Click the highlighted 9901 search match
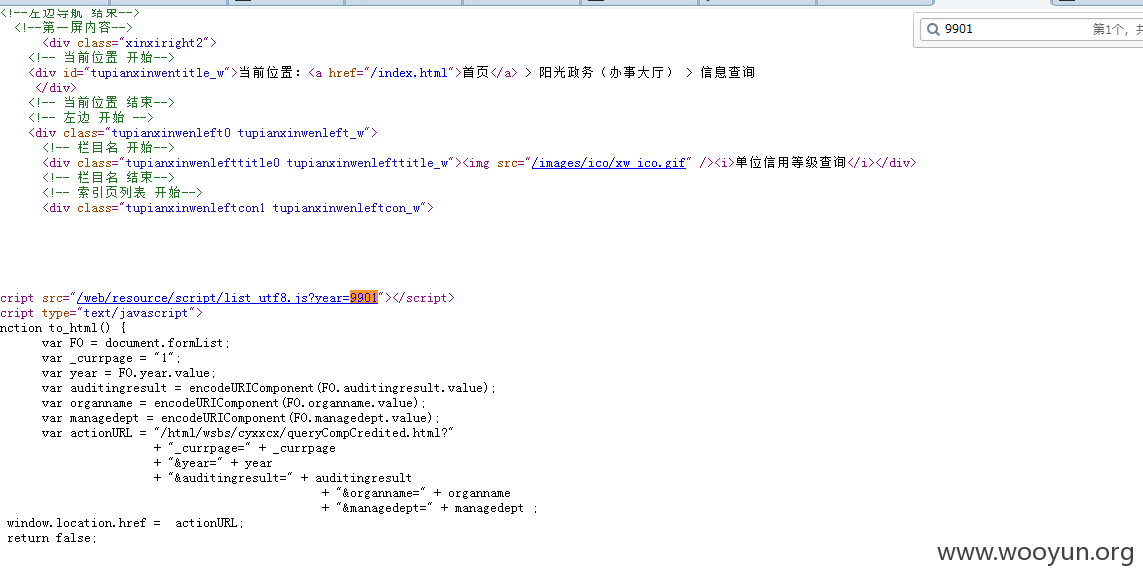The width and height of the screenshot is (1143, 581). pyautogui.click(x=363, y=297)
